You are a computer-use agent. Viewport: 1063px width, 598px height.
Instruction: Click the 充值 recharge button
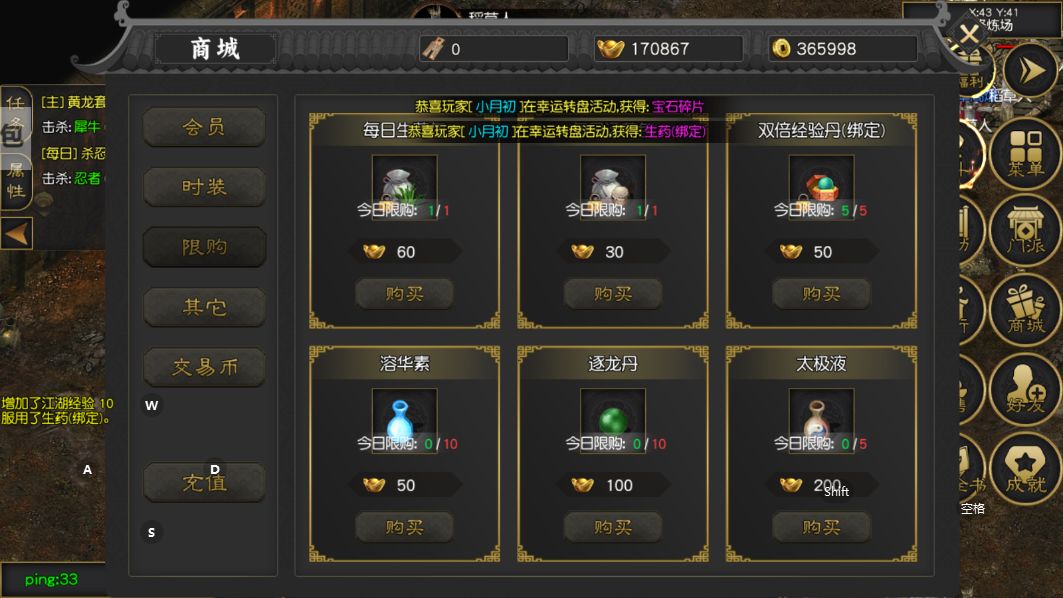(204, 483)
